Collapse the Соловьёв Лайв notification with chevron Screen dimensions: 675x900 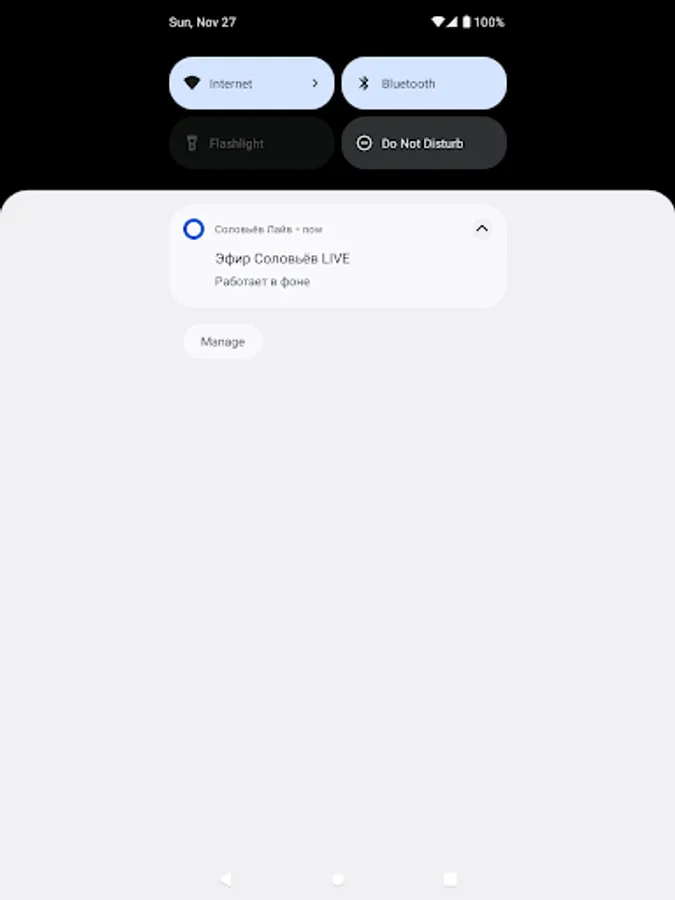click(482, 229)
